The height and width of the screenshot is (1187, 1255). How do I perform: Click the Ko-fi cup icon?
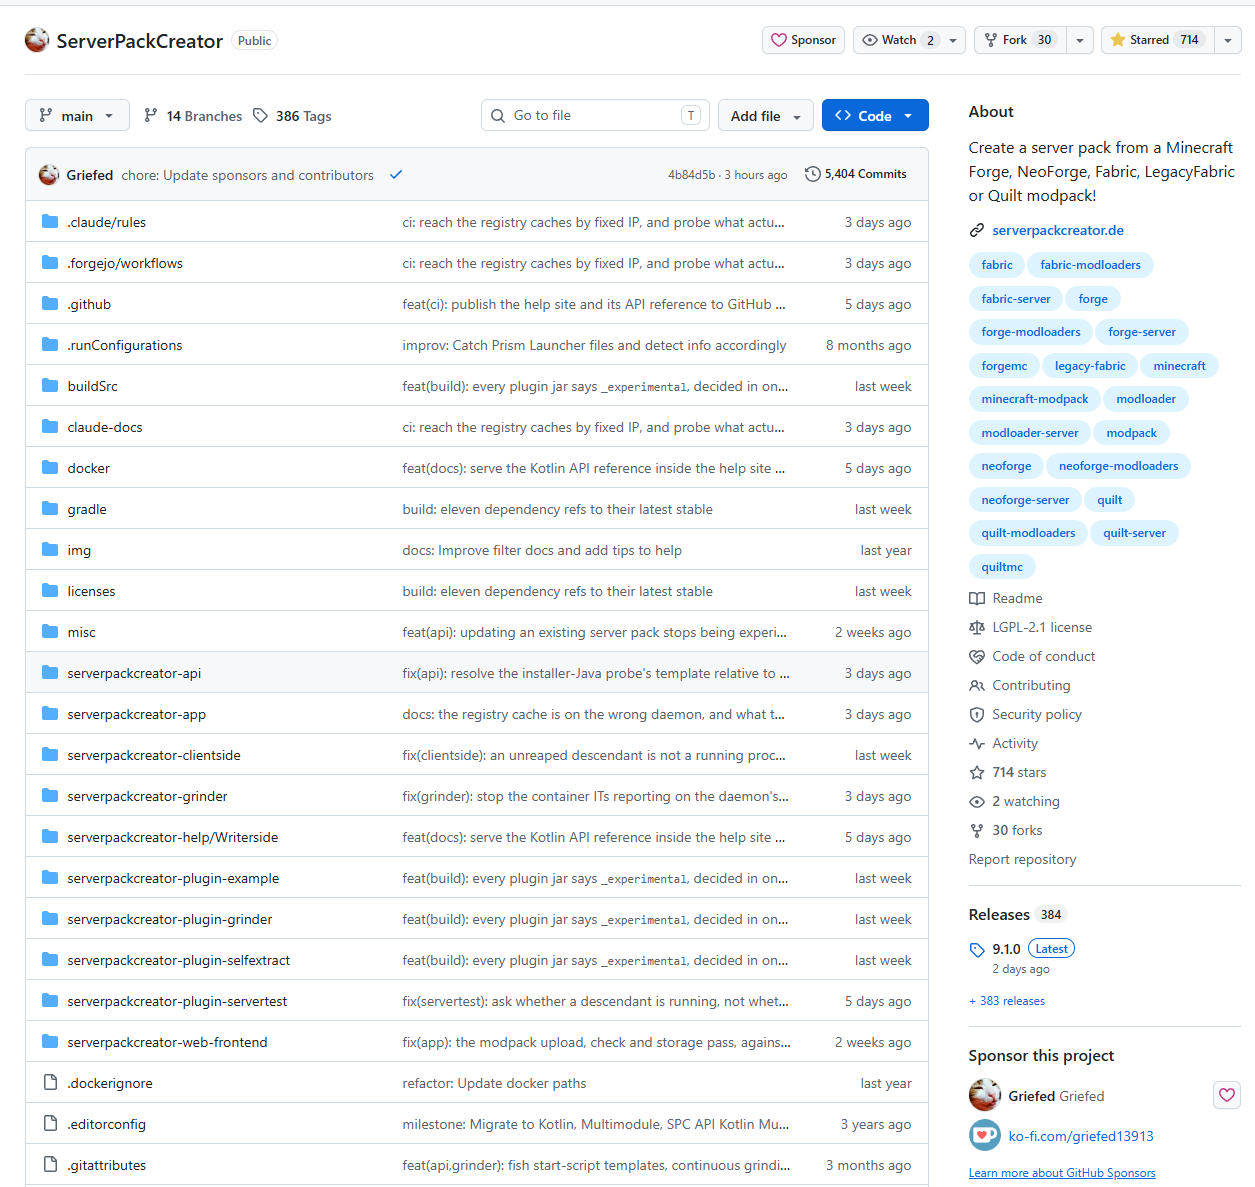[x=985, y=1135]
